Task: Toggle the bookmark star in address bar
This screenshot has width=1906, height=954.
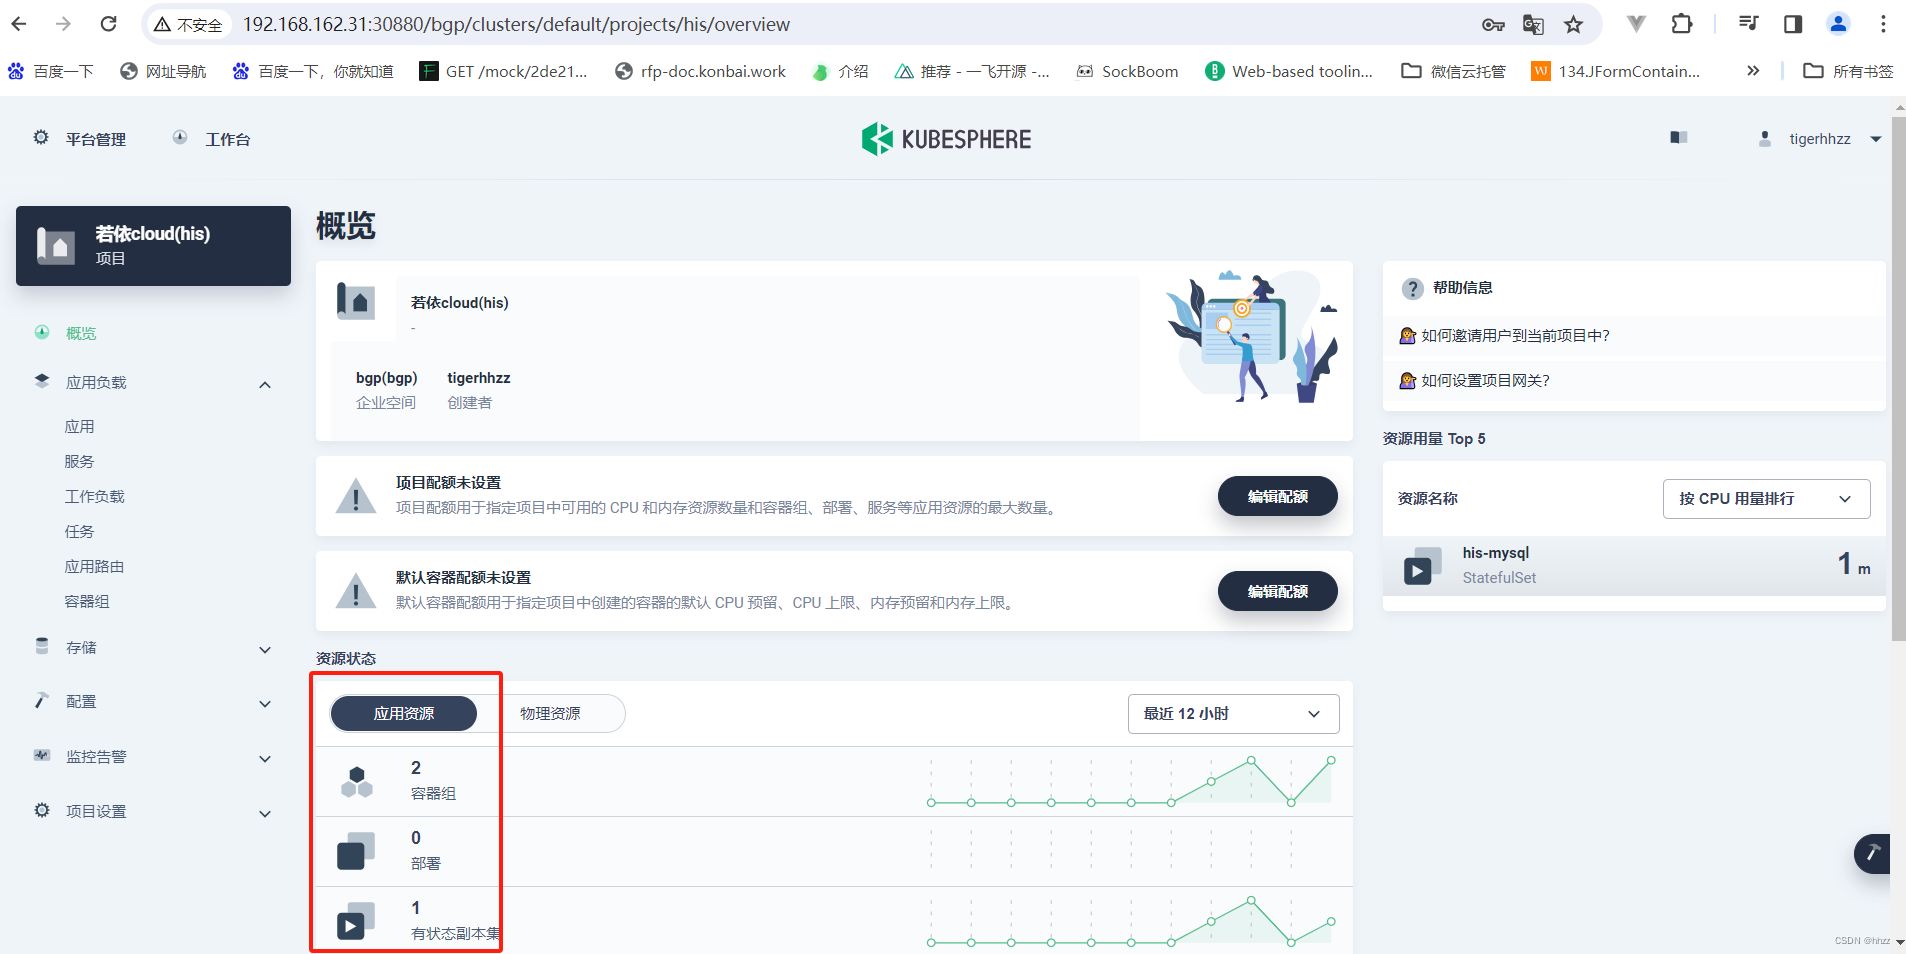Action: (x=1573, y=24)
